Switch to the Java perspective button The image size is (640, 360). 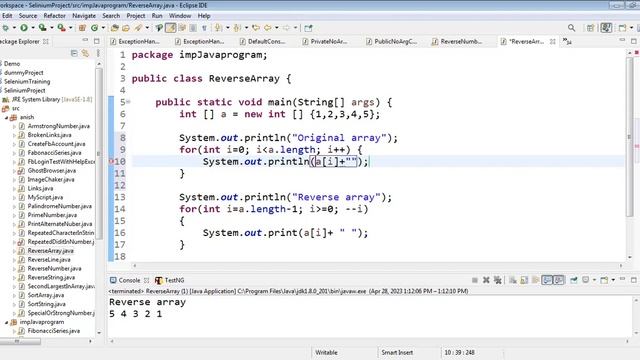(x=606, y=28)
